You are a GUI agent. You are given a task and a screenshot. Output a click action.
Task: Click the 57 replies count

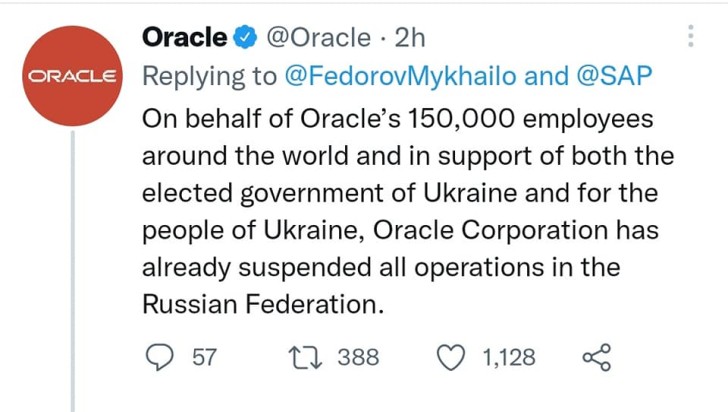point(204,357)
